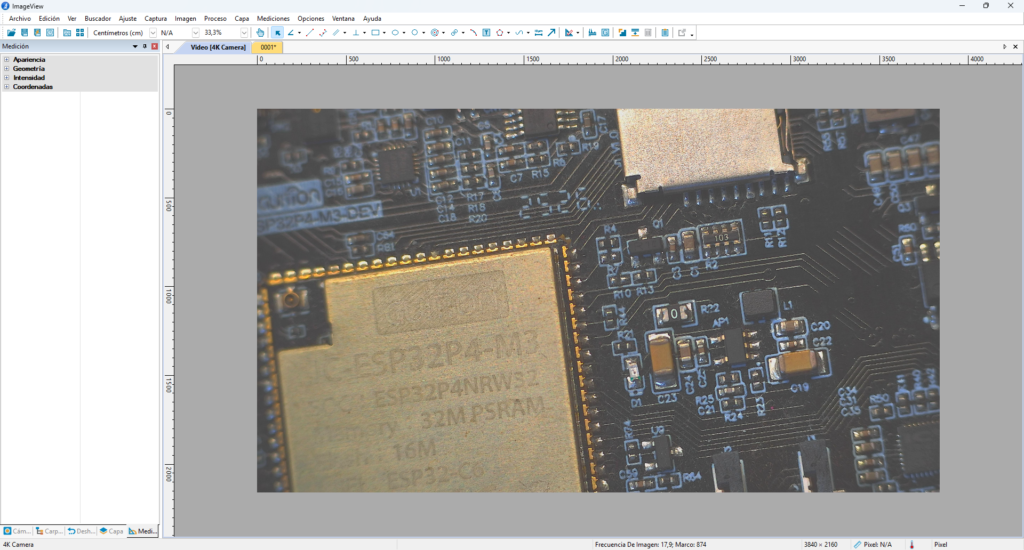Open the Opciones menu
The height and width of the screenshot is (550, 1024).
coord(311,18)
